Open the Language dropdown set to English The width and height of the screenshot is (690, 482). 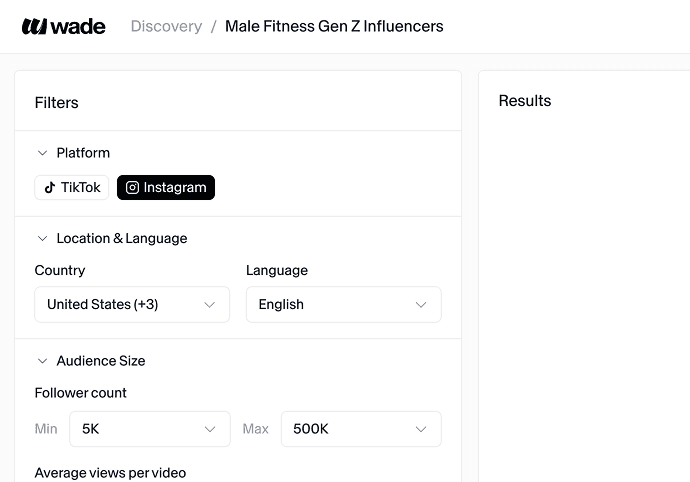point(343,304)
